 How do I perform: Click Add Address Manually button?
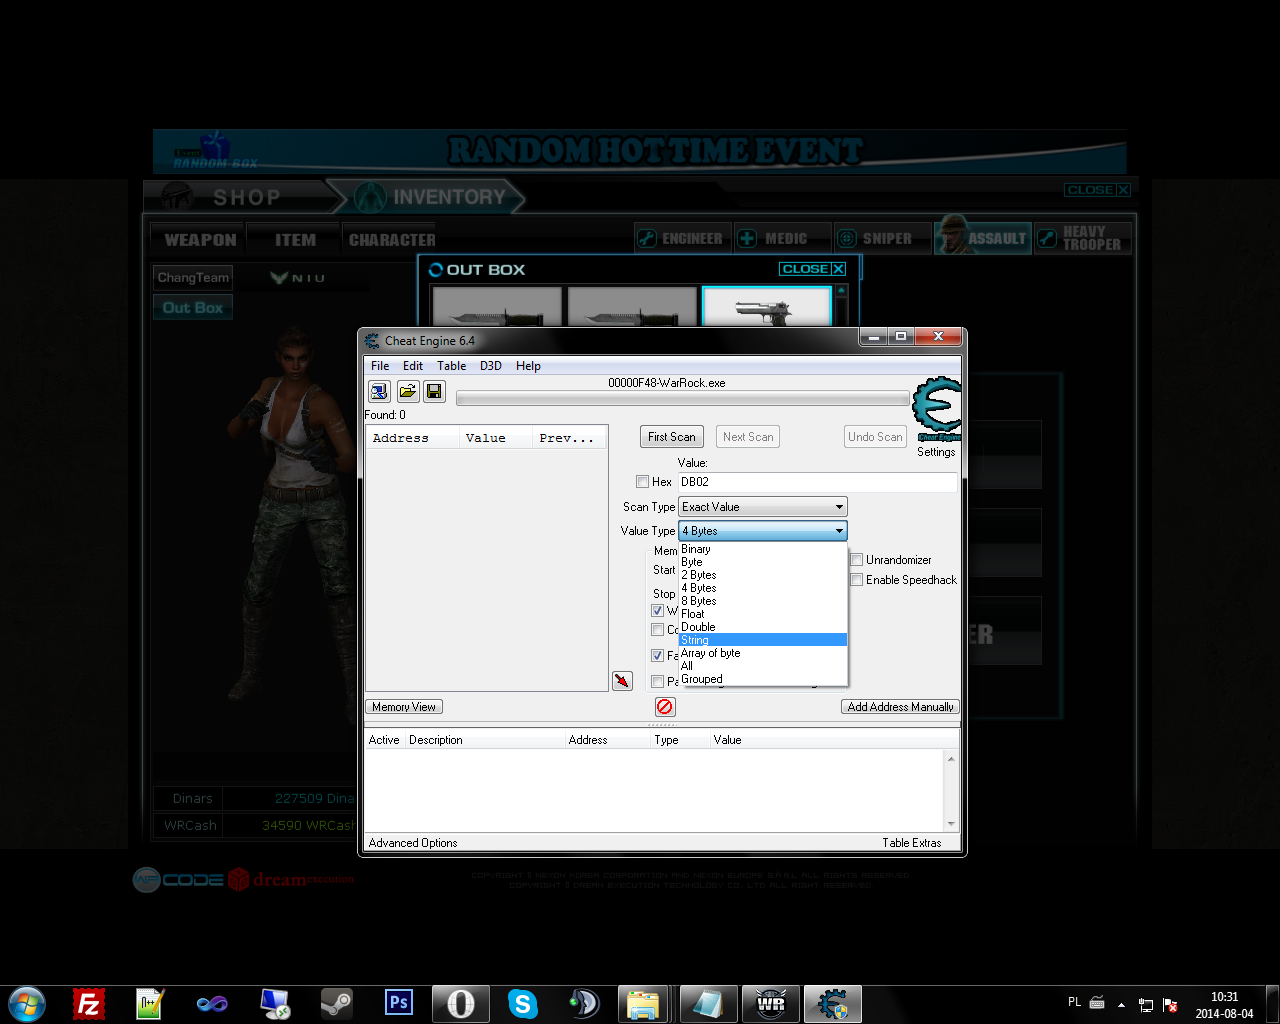[x=900, y=707]
